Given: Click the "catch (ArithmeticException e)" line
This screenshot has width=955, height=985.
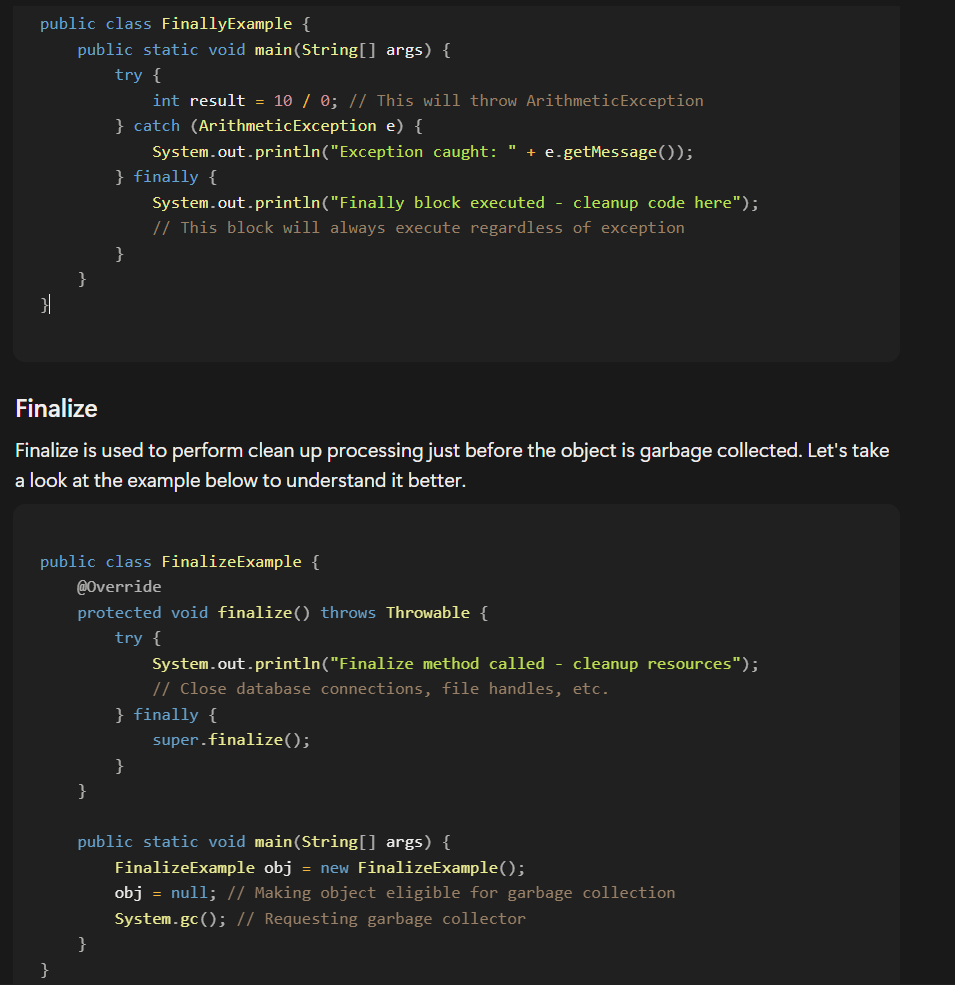Looking at the screenshot, I should [x=268, y=126].
